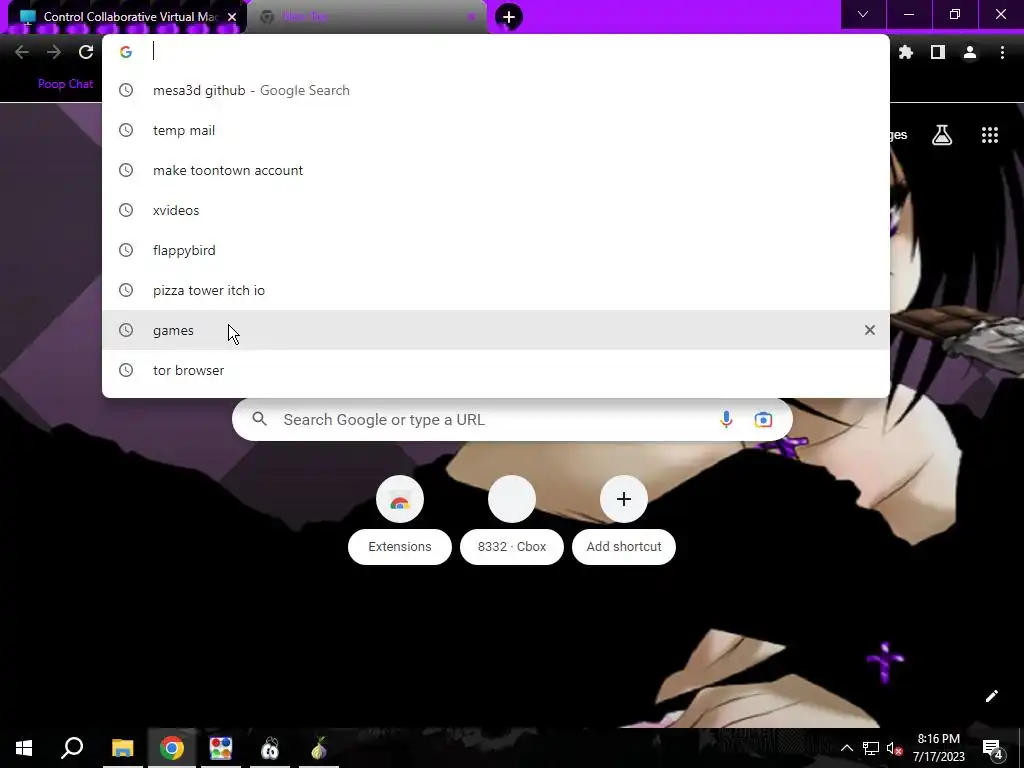Viewport: 1024px width, 768px height.
Task: Open Chrome three-dot menu
Action: [1002, 52]
